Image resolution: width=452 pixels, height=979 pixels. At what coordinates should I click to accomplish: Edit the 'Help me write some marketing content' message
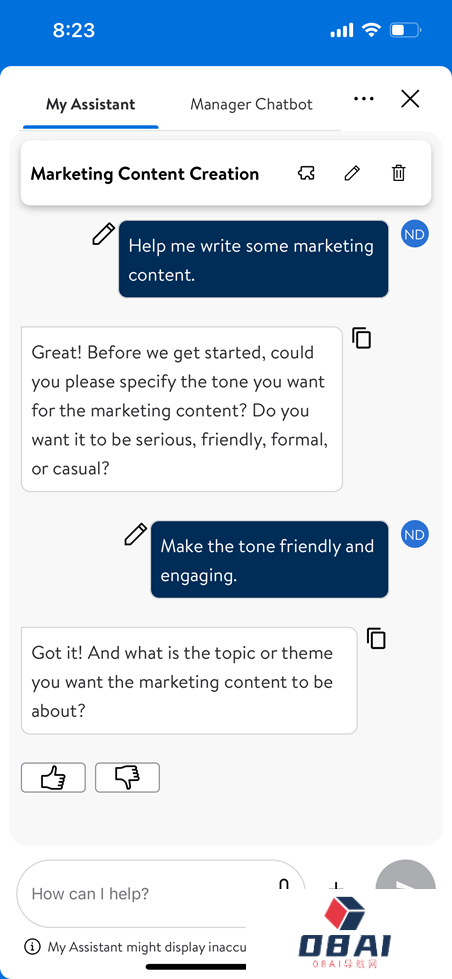(104, 234)
